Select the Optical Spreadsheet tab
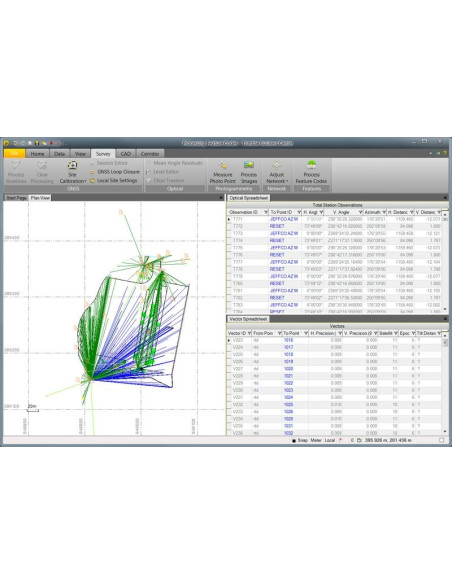The width and height of the screenshot is (452, 584). 248,198
